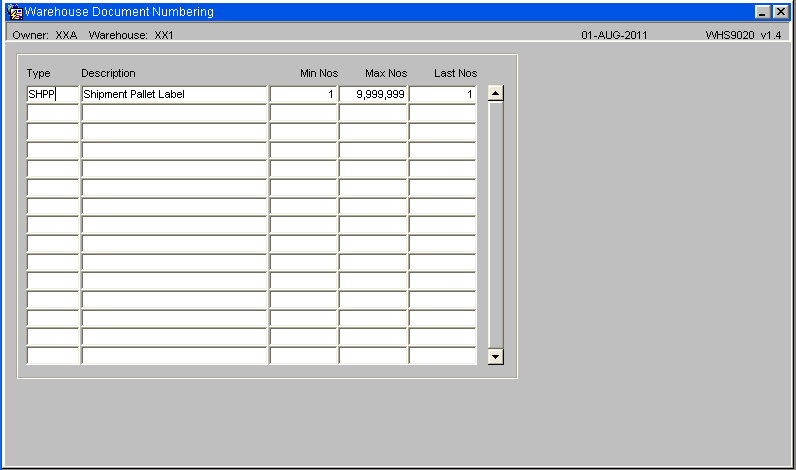Click the Description column header label
This screenshot has width=796, height=470.
(x=108, y=73)
